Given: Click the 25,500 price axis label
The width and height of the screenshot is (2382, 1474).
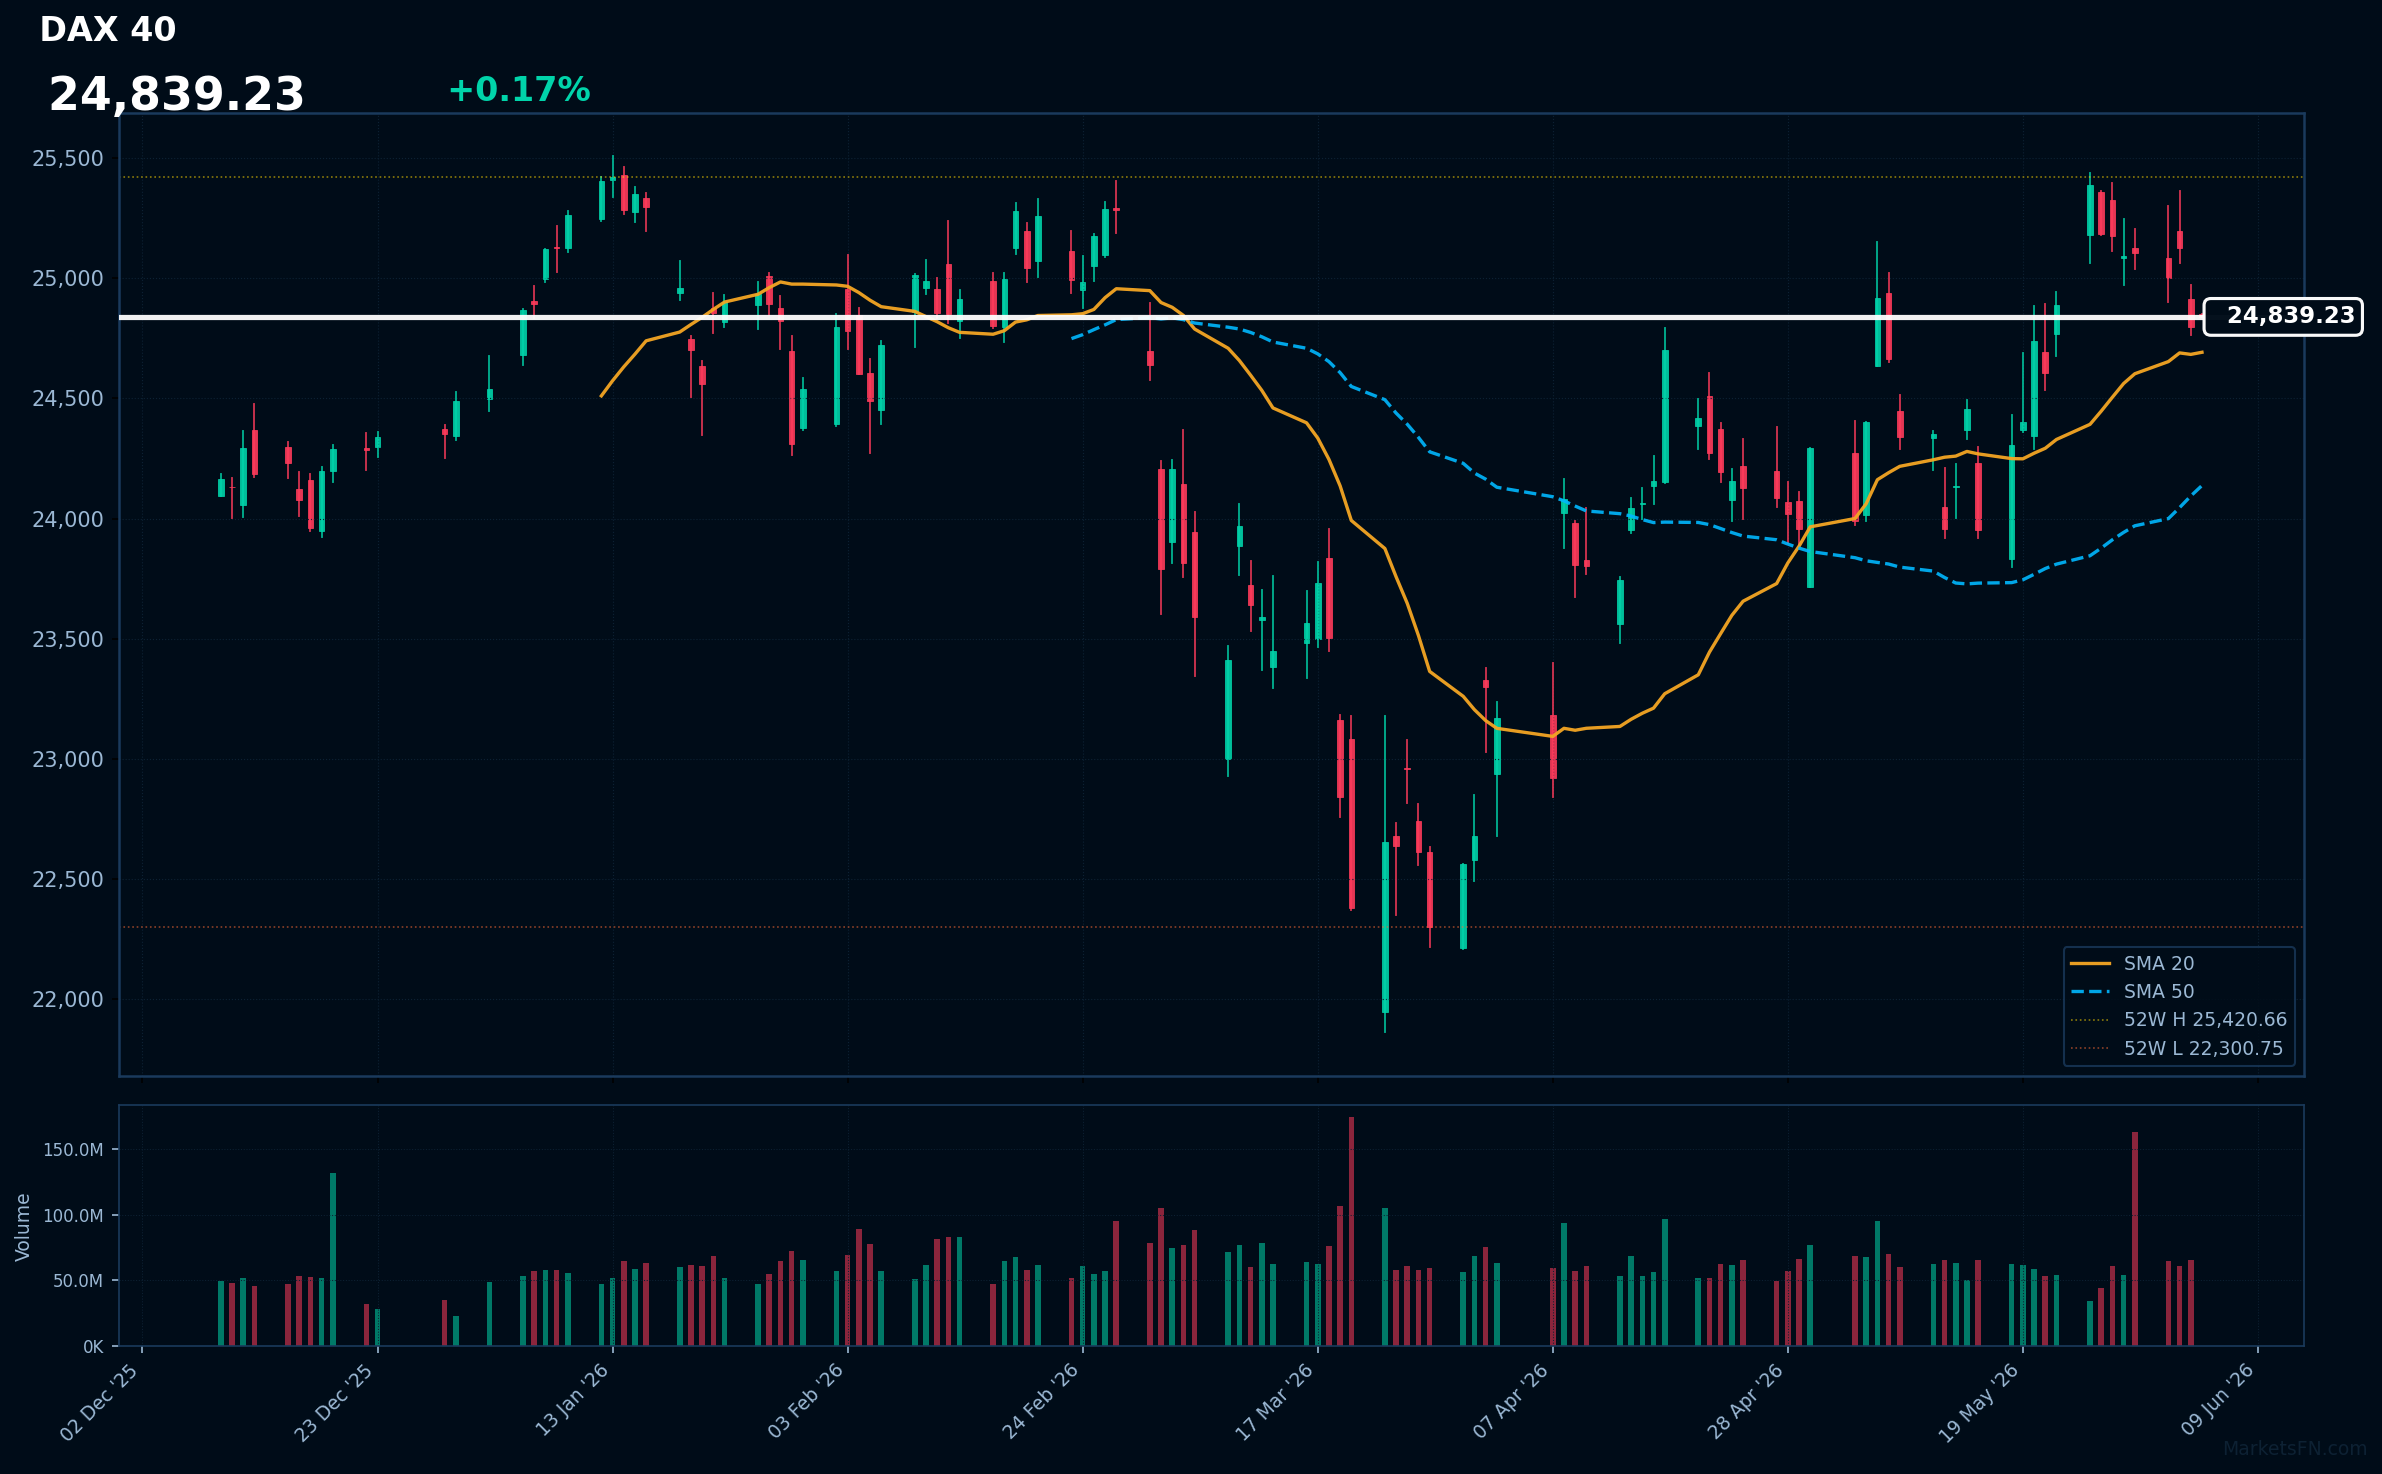Looking at the screenshot, I should 68,159.
